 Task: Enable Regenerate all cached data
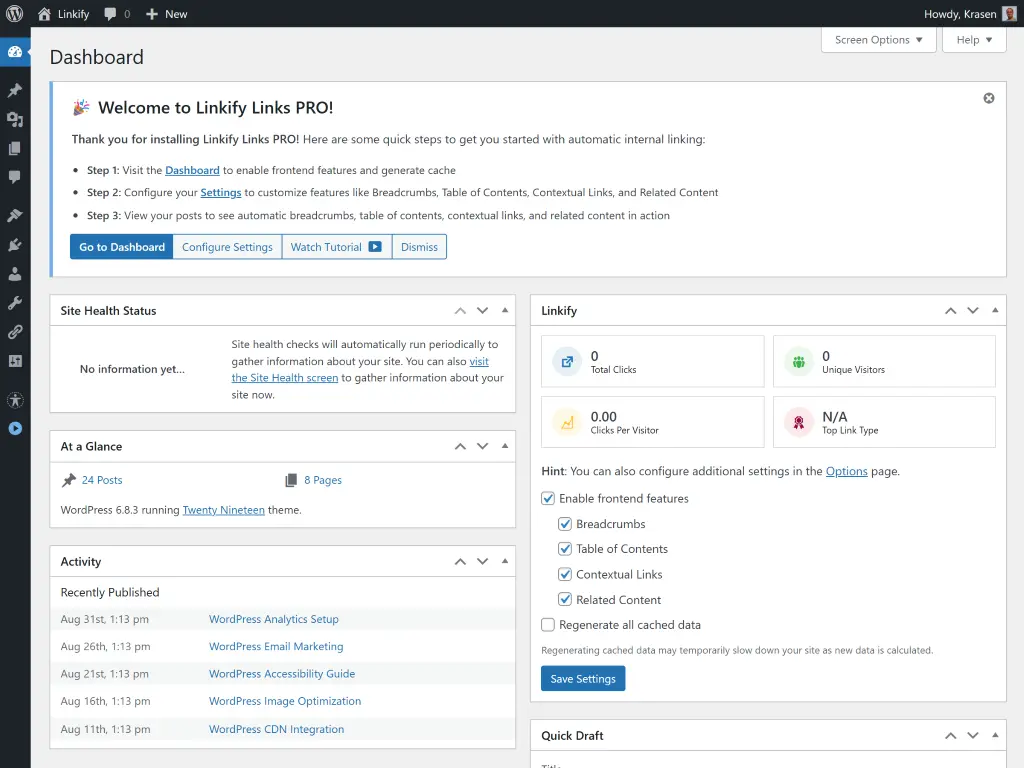pyautogui.click(x=548, y=624)
